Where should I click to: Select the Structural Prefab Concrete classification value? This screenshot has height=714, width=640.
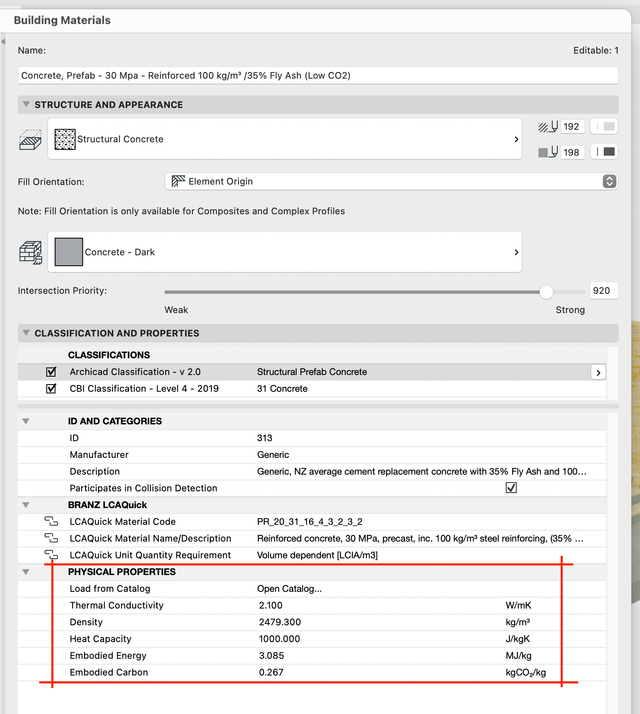pos(312,372)
